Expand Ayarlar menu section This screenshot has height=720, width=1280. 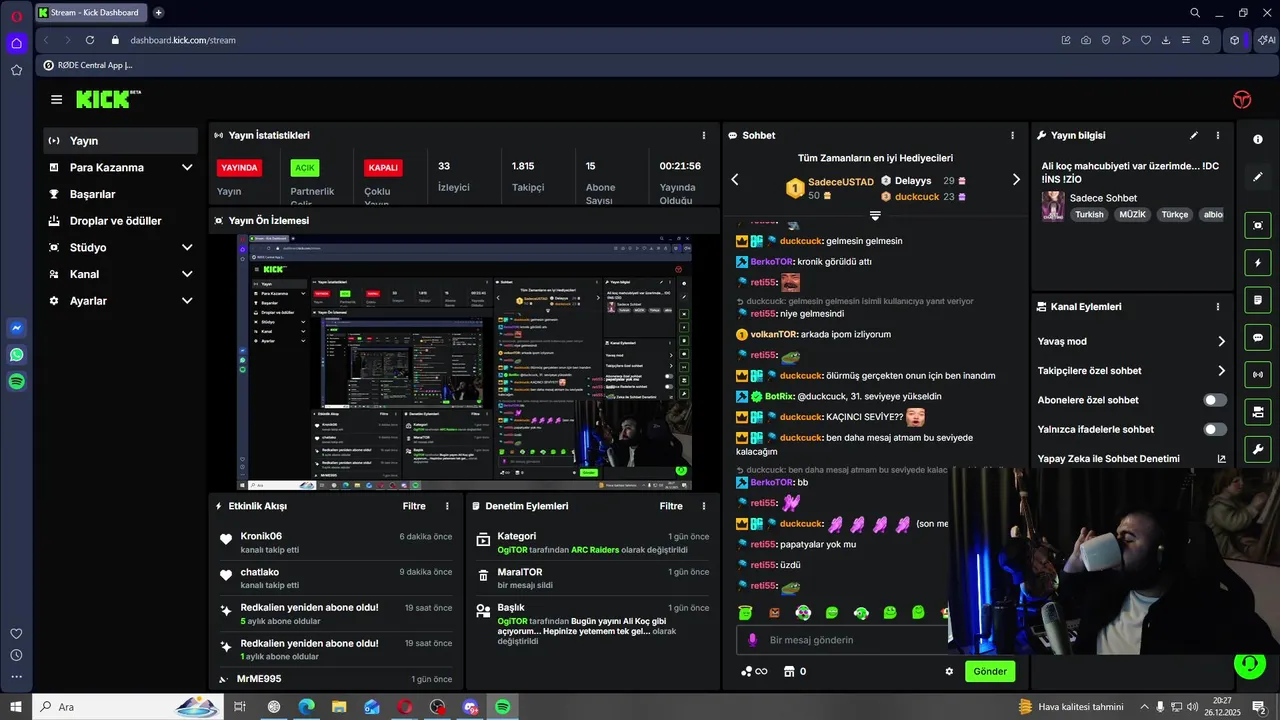point(187,301)
